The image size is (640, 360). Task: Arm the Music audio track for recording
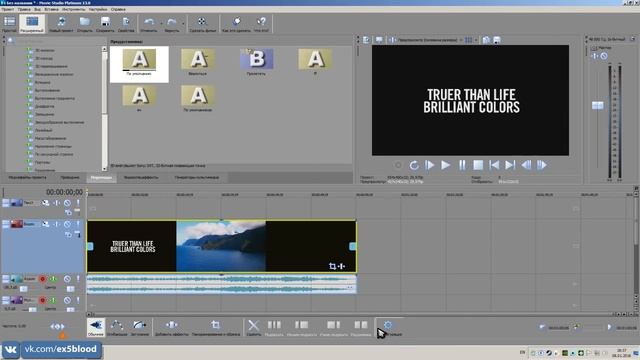(42, 300)
